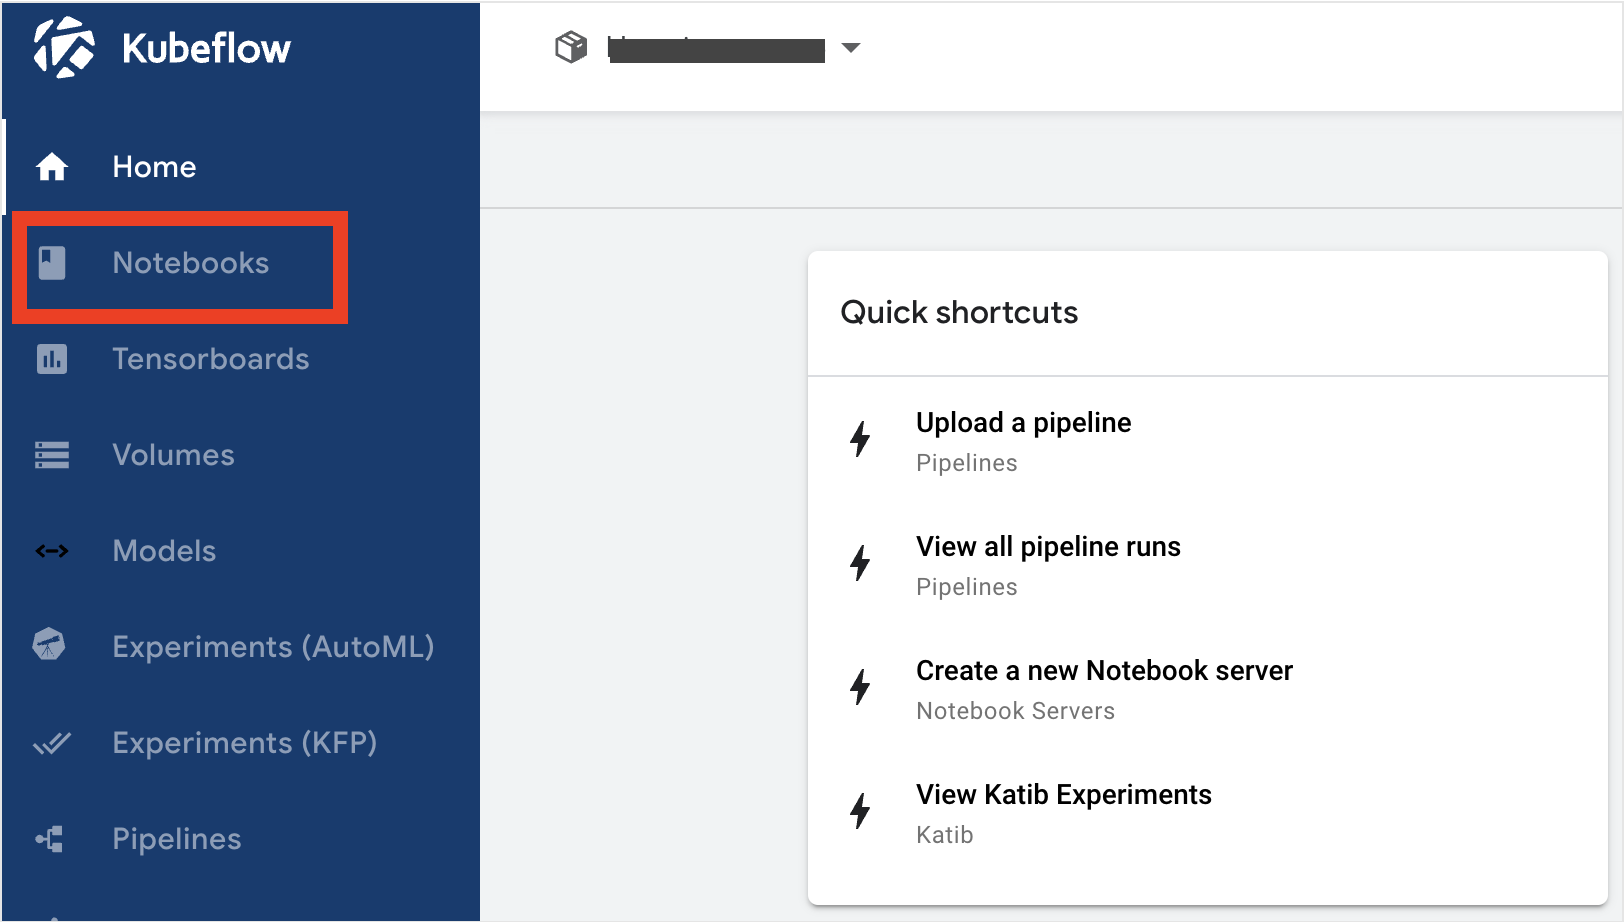Click the Kubeflow logo icon

click(64, 47)
